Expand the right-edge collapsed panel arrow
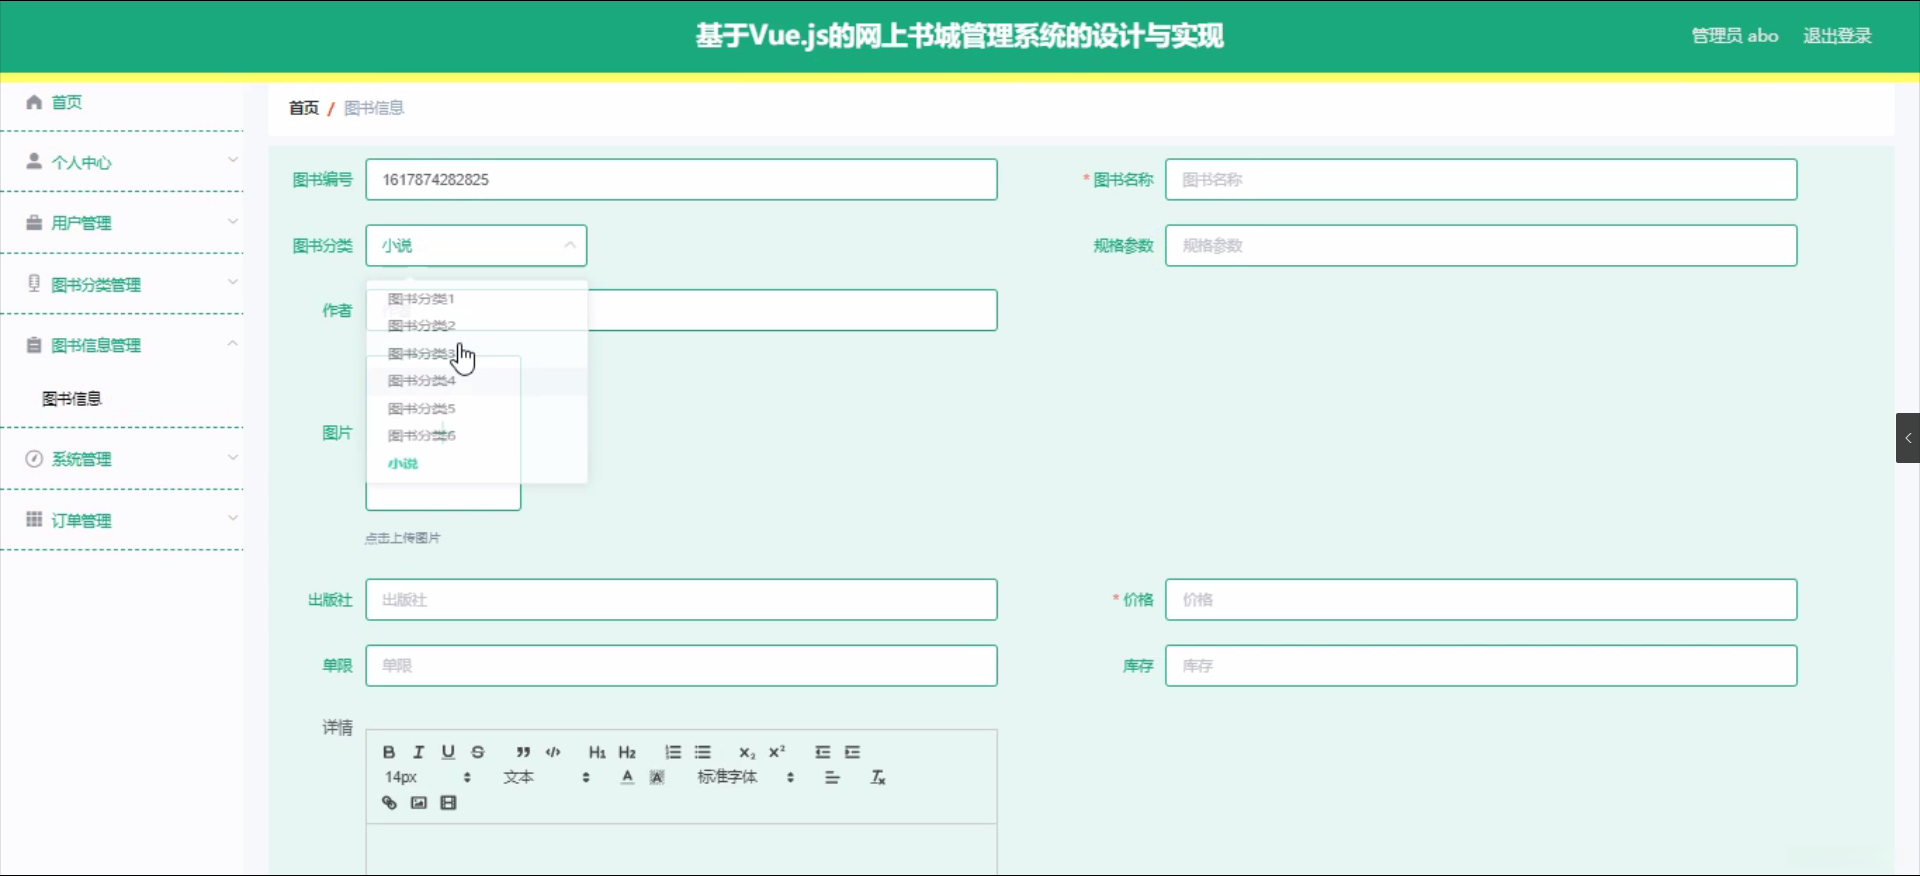 pyautogui.click(x=1908, y=438)
